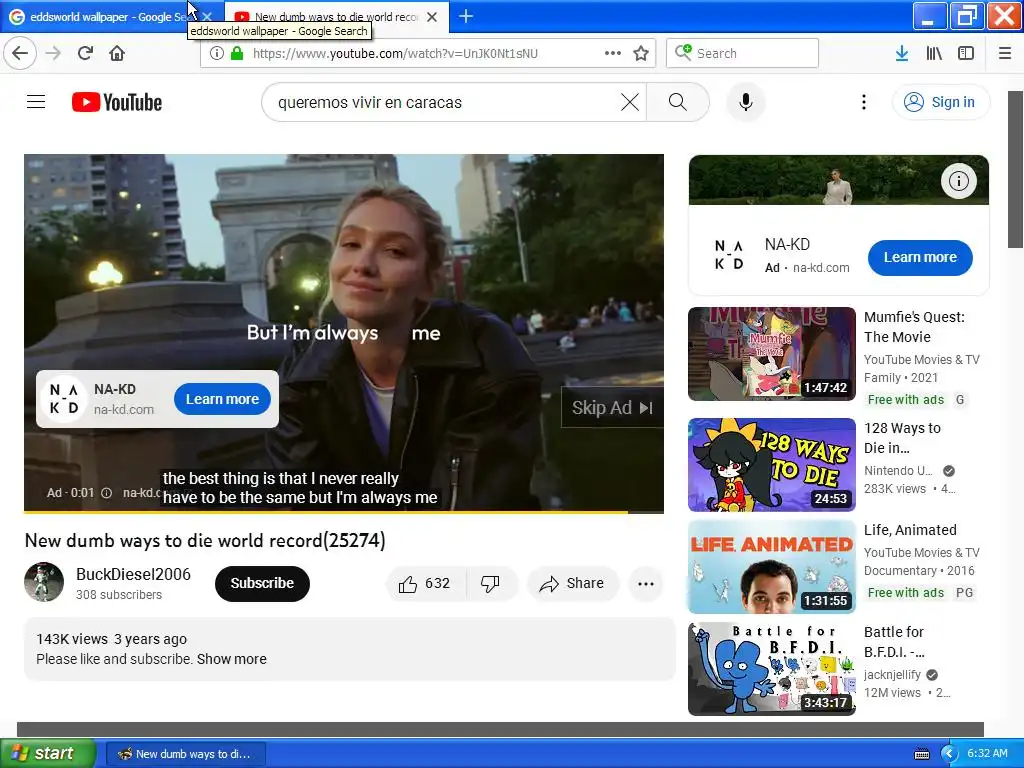Click the New dumb ways taskbar button
This screenshot has height=768, width=1024.
(185, 754)
